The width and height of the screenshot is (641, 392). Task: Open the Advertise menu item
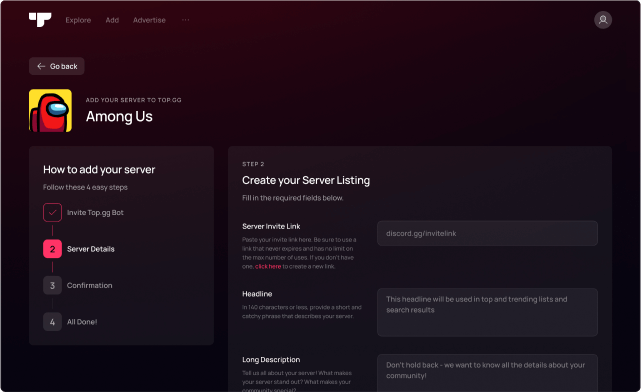[149, 20]
